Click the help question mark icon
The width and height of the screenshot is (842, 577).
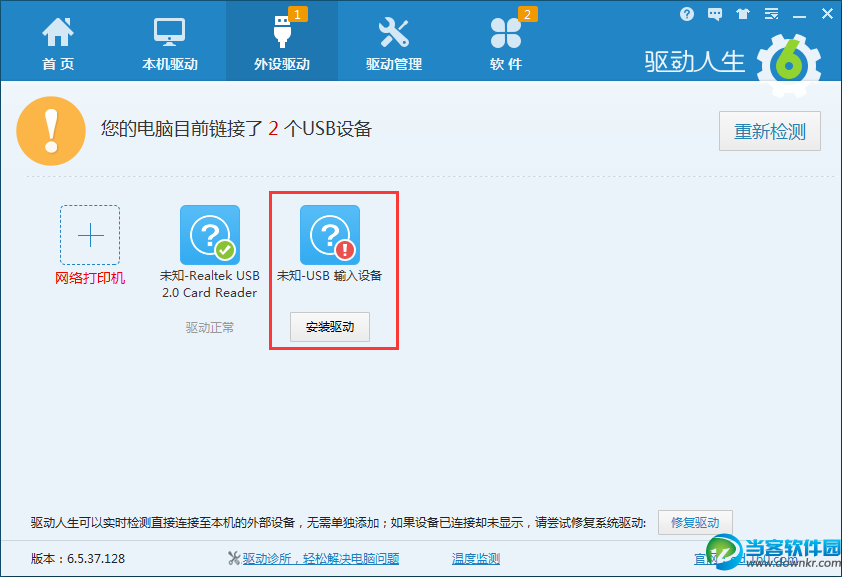pyautogui.click(x=686, y=14)
